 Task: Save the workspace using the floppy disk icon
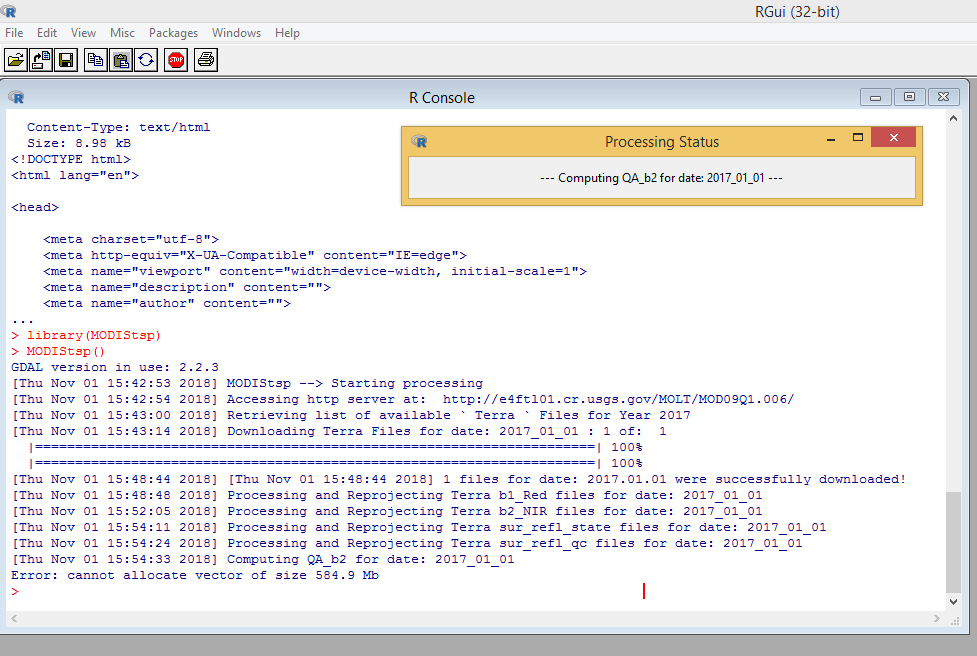[x=65, y=59]
